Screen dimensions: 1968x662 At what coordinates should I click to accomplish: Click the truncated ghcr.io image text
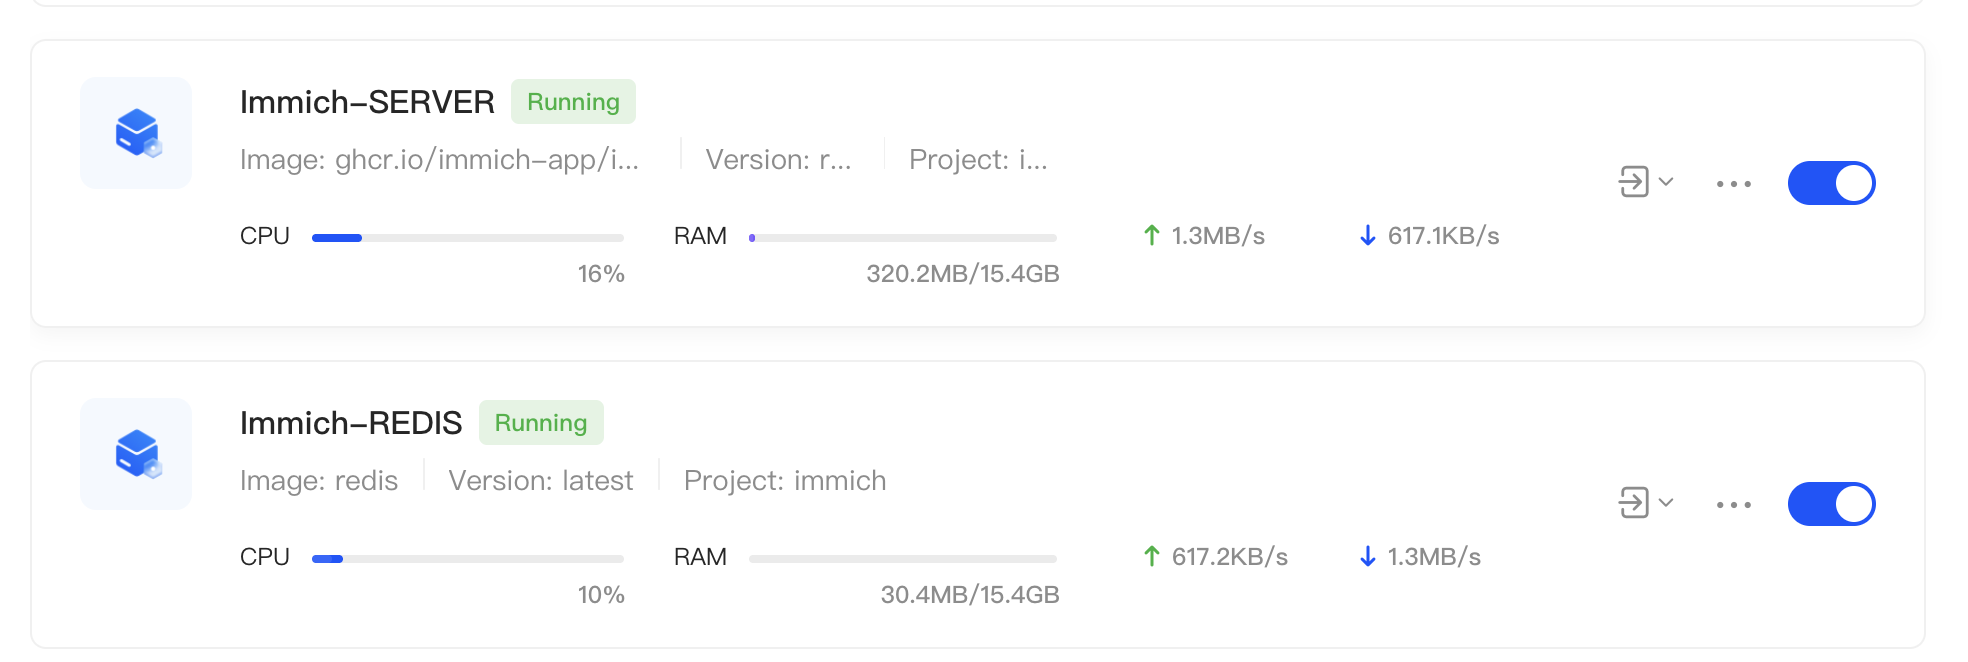pos(439,160)
